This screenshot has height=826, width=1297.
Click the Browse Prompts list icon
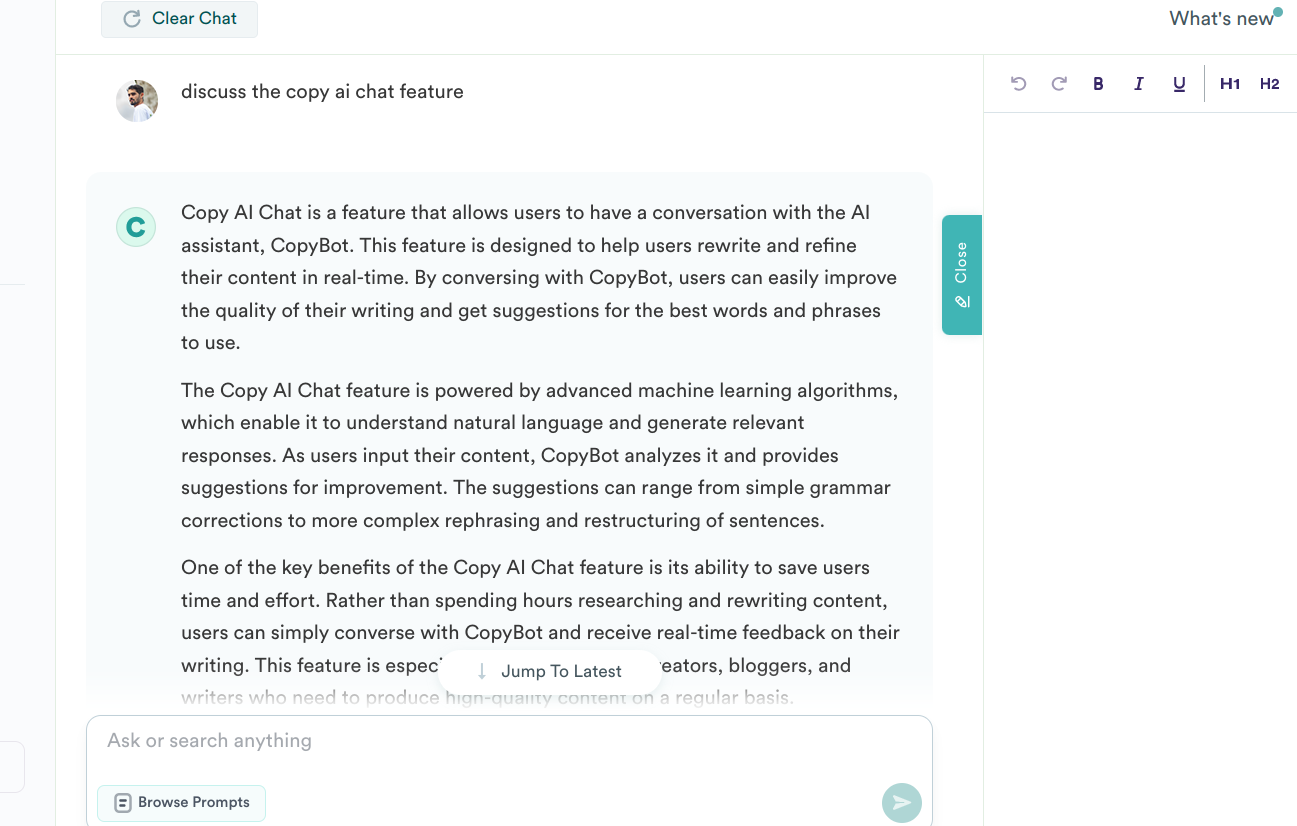point(123,803)
